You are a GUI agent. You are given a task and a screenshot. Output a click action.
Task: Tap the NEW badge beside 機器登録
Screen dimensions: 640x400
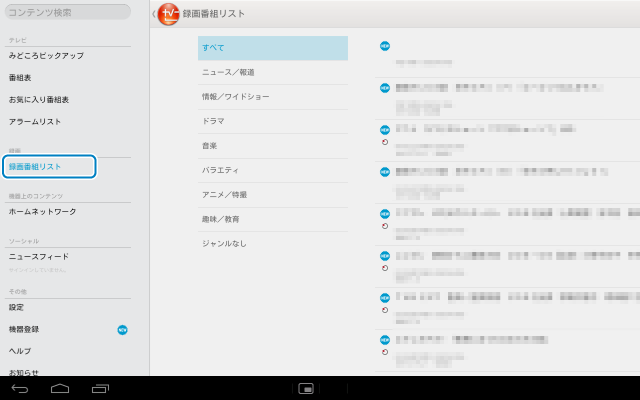click(x=122, y=329)
